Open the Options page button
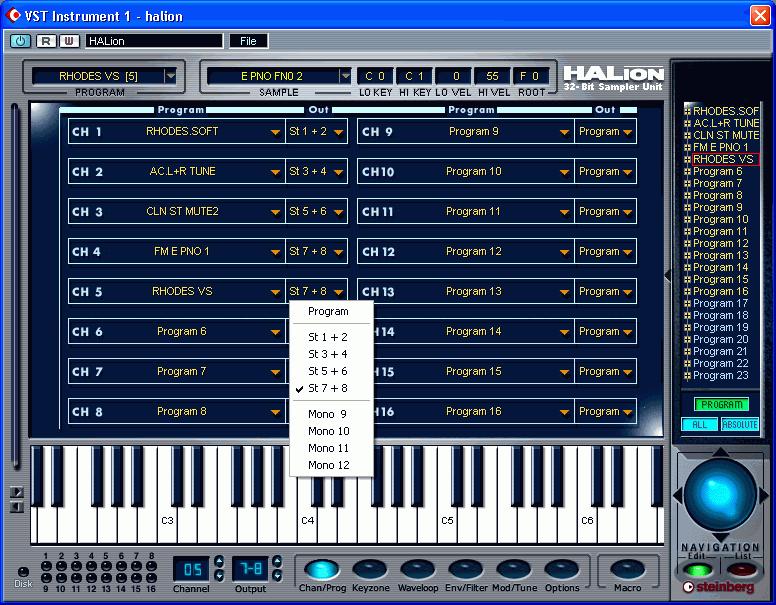The image size is (776, 605). [562, 569]
